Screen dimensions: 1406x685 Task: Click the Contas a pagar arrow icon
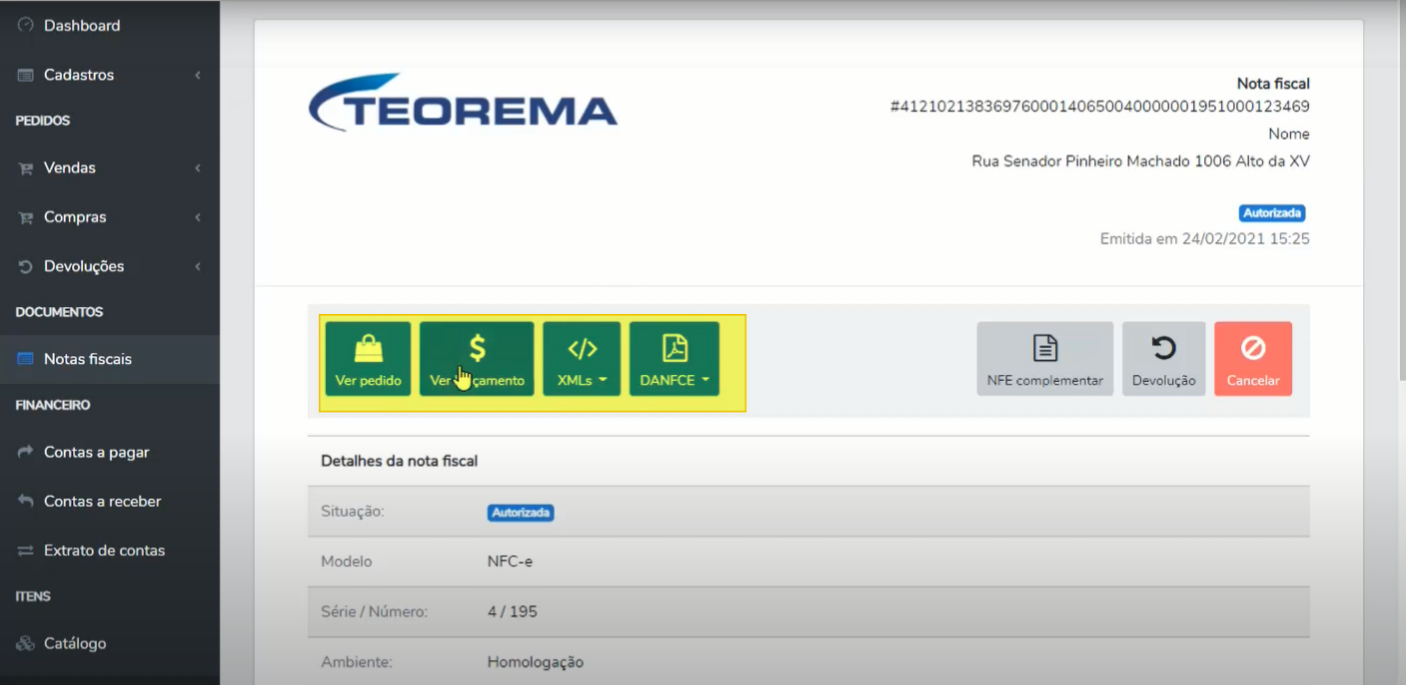pyautogui.click(x=26, y=452)
